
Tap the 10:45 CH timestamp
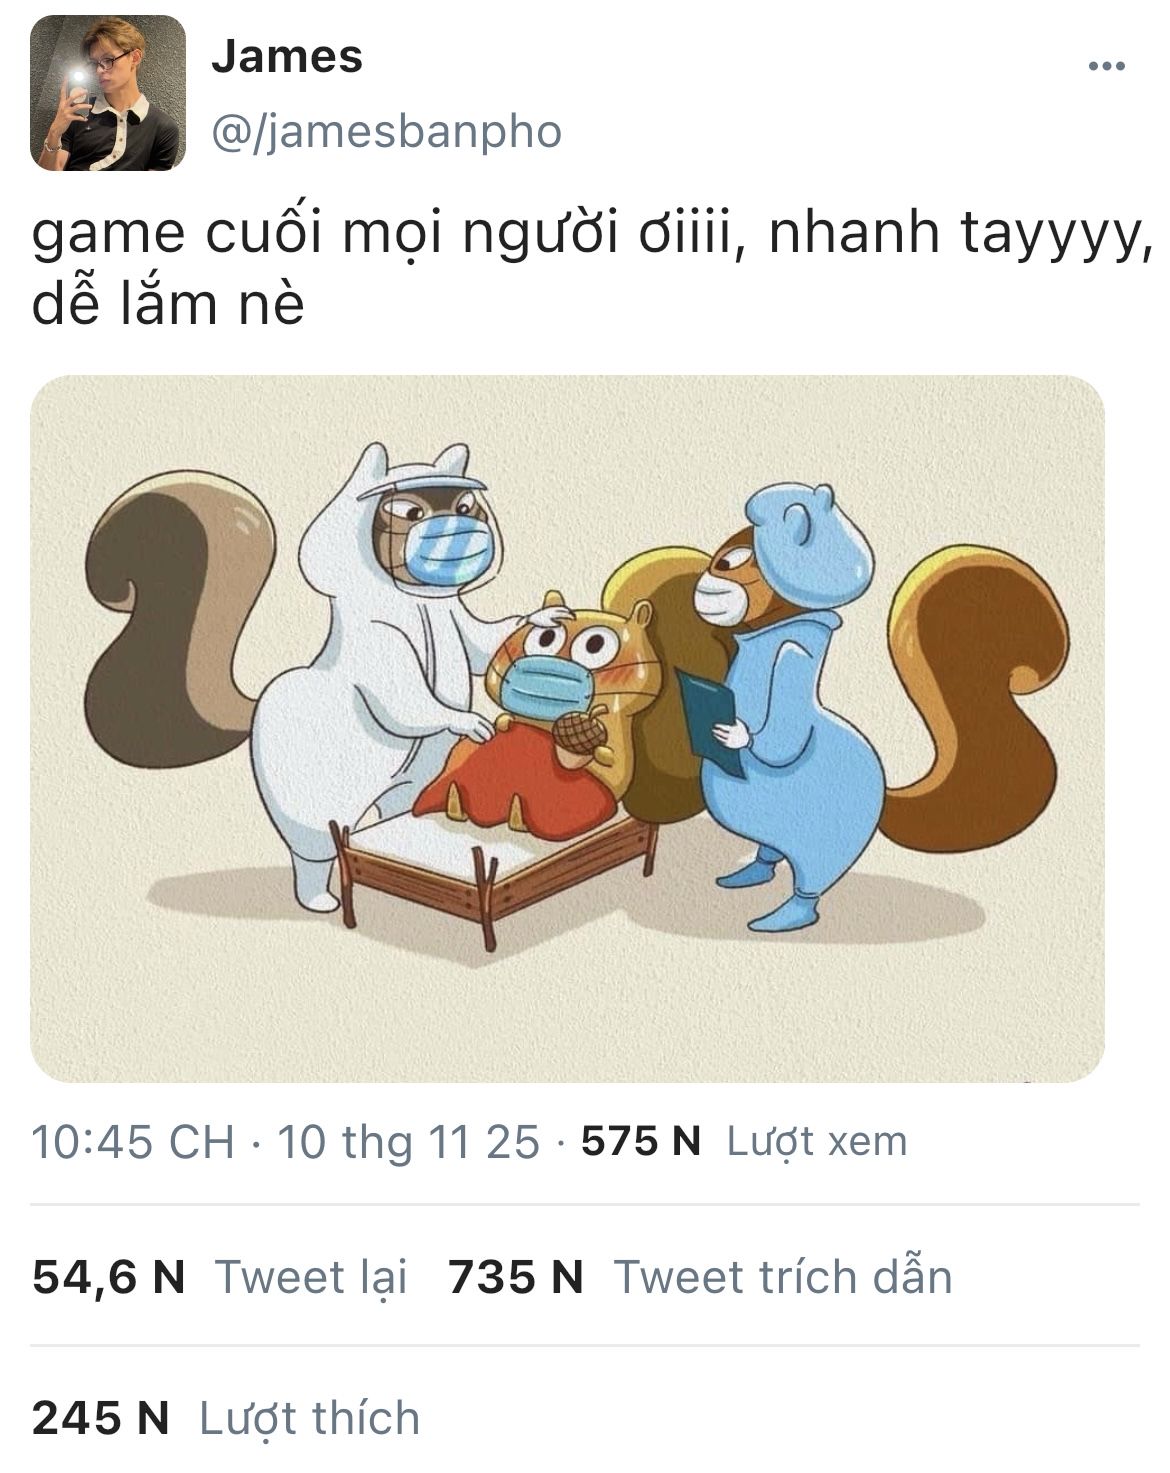pos(133,1141)
